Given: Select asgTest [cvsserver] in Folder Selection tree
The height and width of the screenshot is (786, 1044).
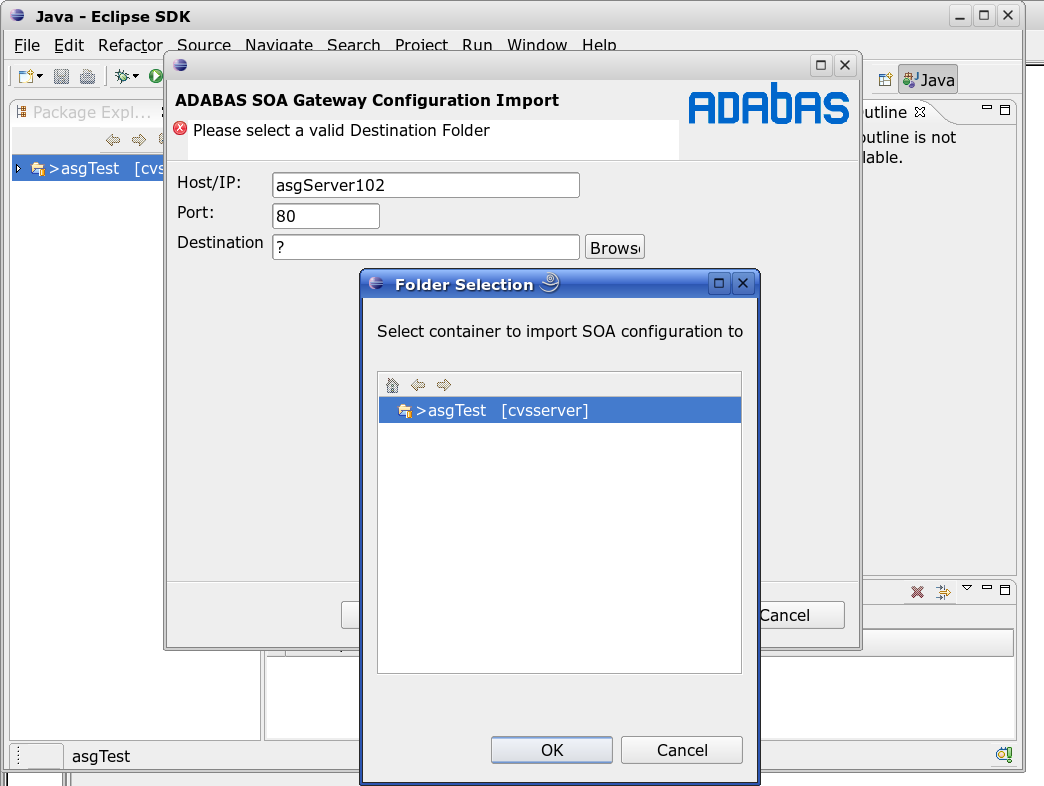Looking at the screenshot, I should click(x=559, y=410).
